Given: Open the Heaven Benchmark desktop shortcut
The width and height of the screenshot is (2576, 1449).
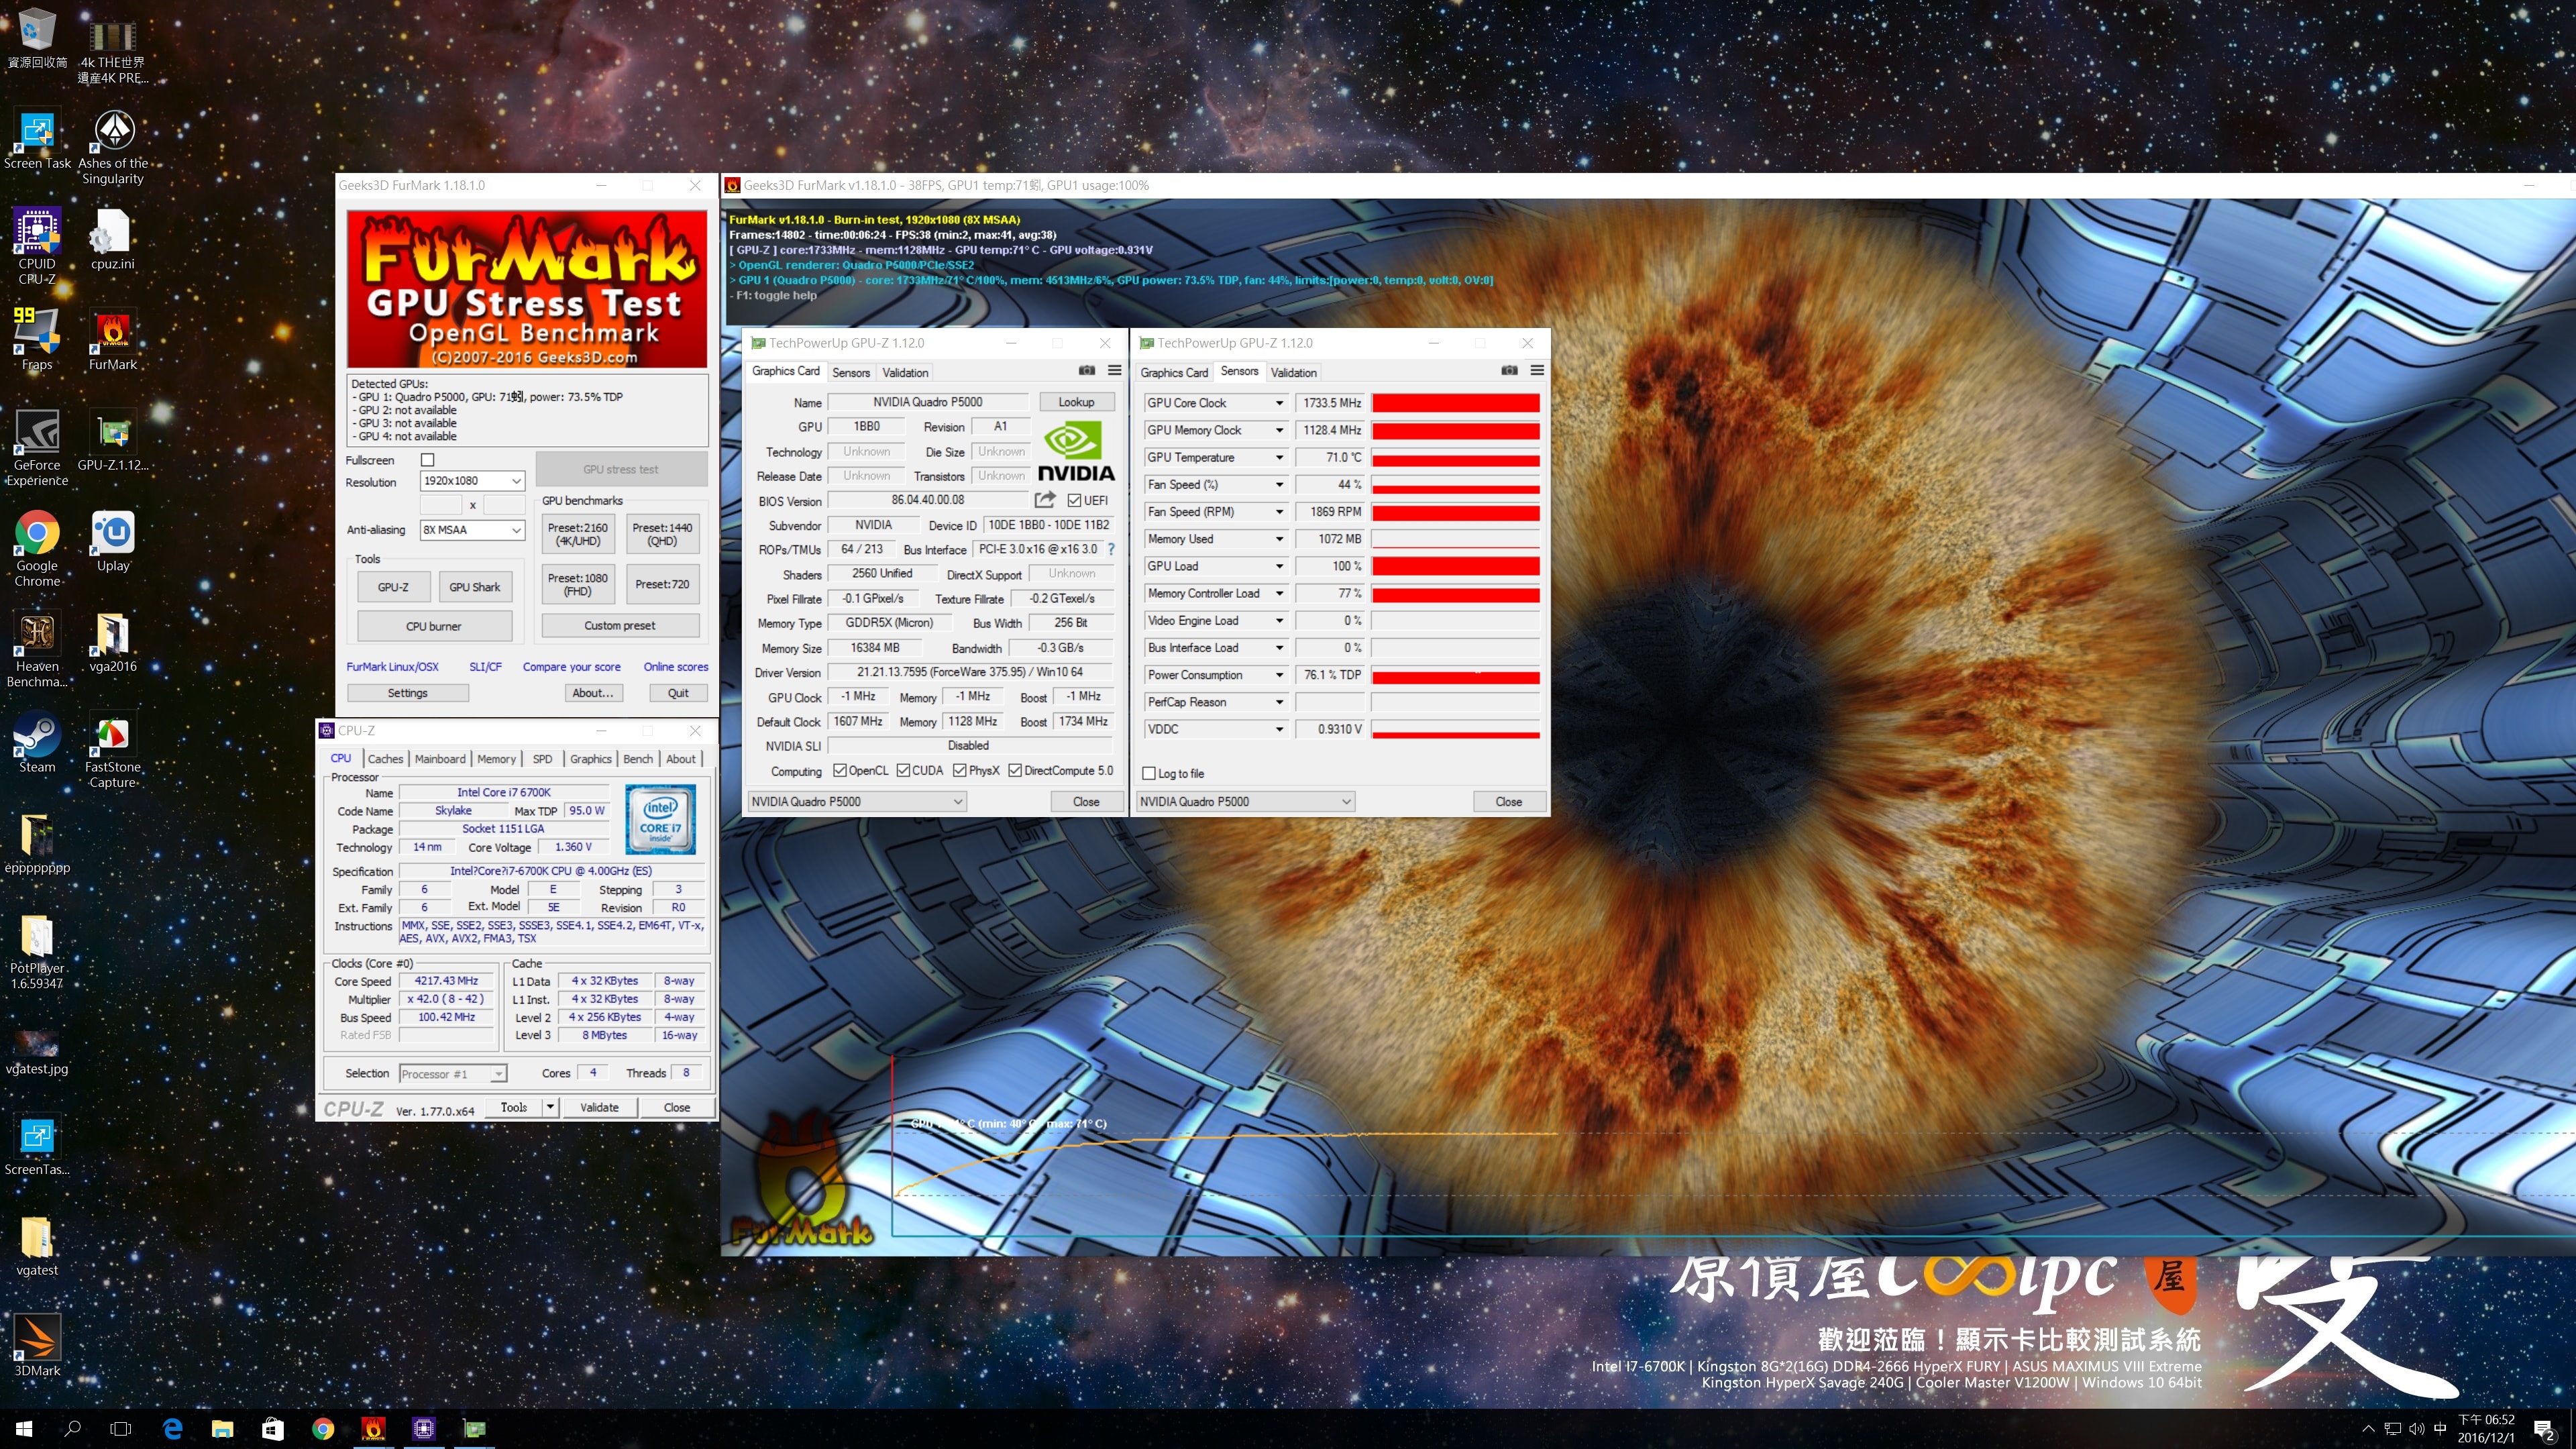Looking at the screenshot, I should click(37, 648).
